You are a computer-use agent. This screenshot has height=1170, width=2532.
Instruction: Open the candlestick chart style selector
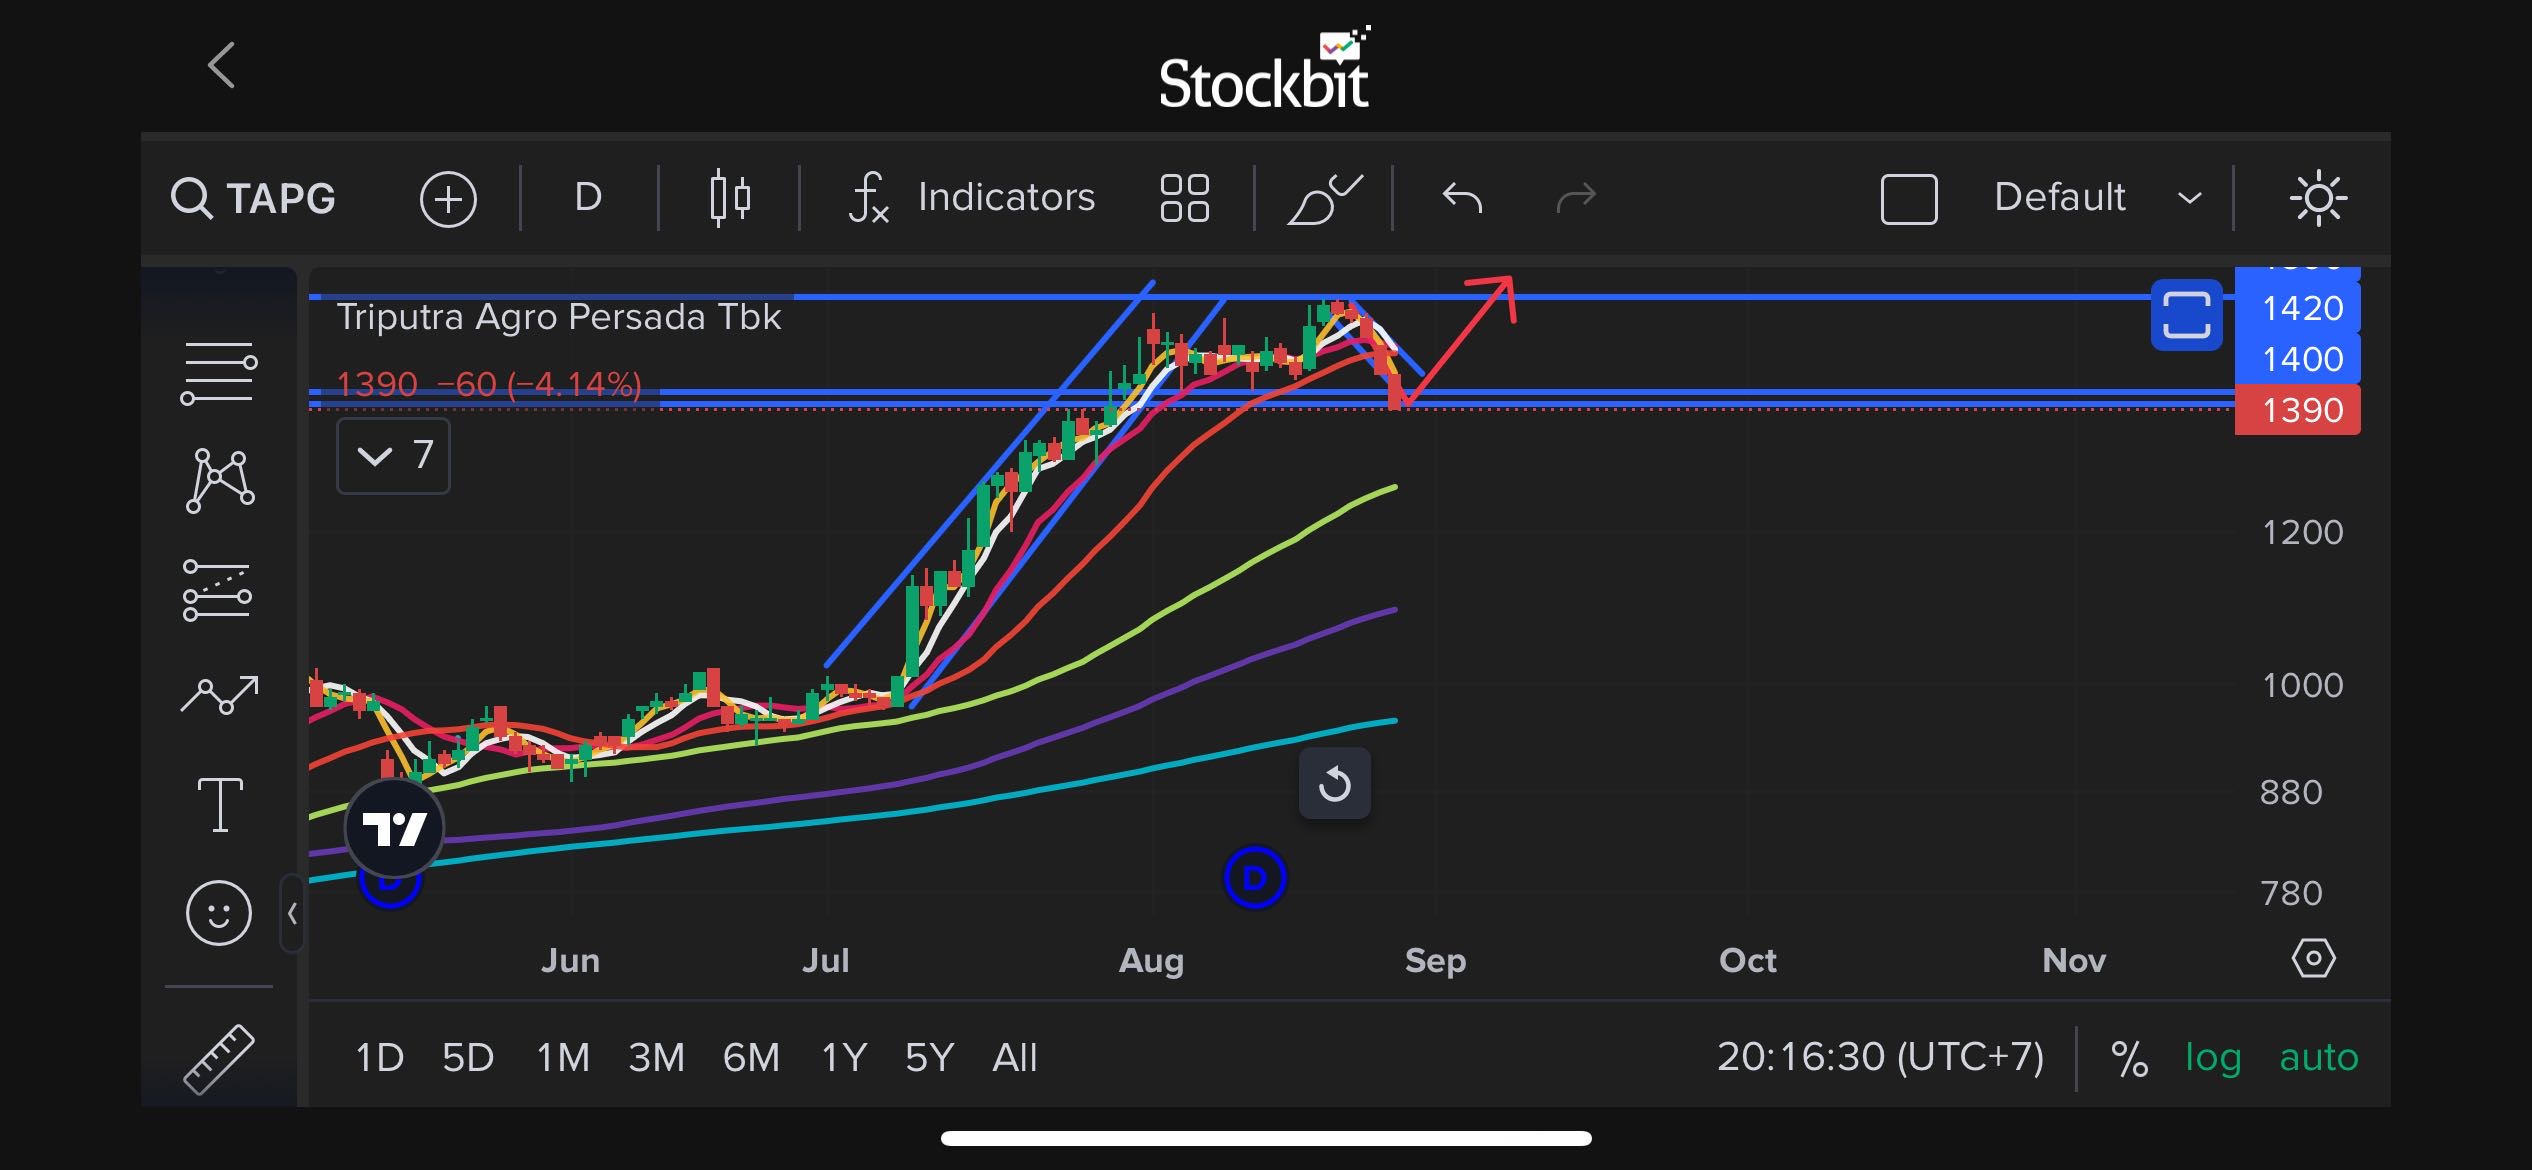pos(729,198)
